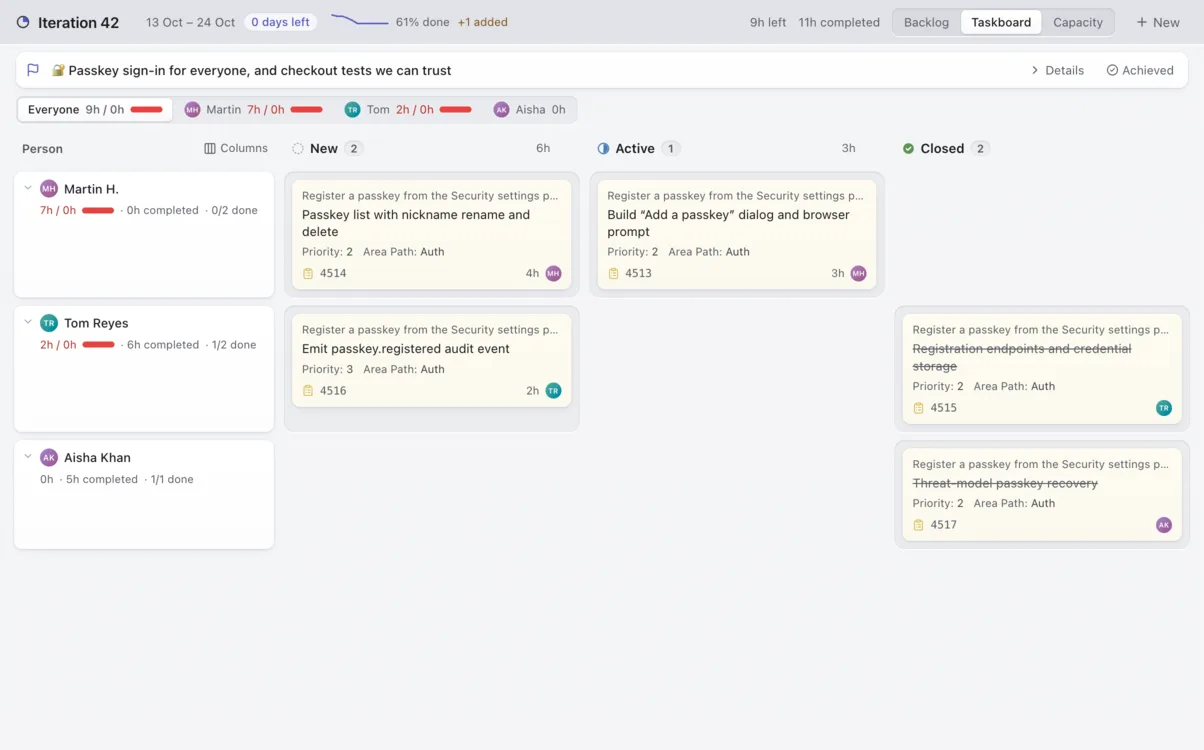The width and height of the screenshot is (1204, 750).
Task: Click New column count badge 2
Action: point(354,148)
